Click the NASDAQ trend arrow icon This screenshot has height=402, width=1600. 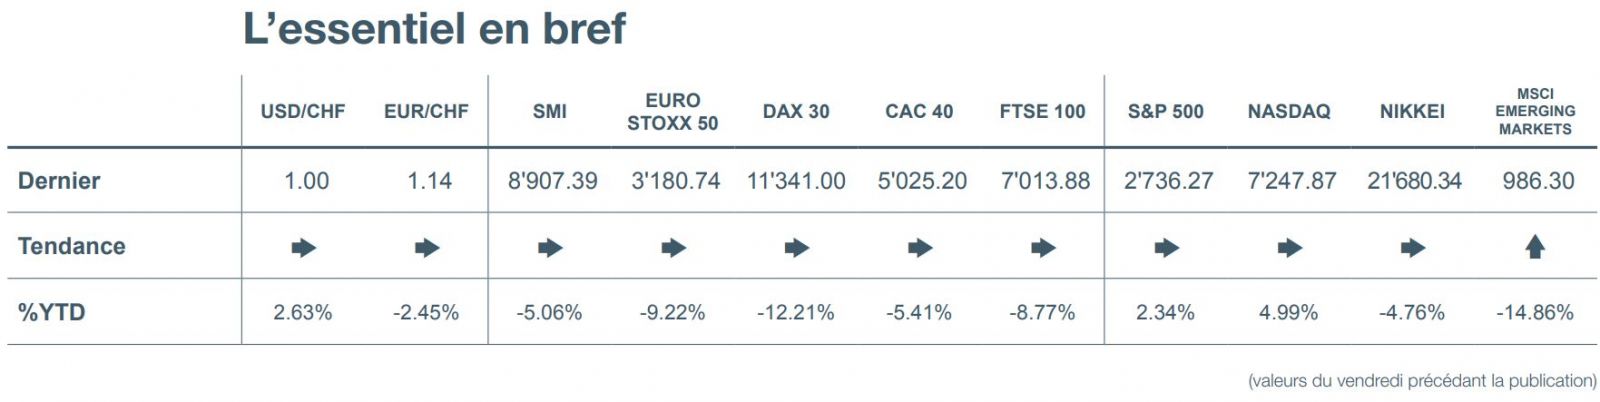pyautogui.click(x=1290, y=247)
